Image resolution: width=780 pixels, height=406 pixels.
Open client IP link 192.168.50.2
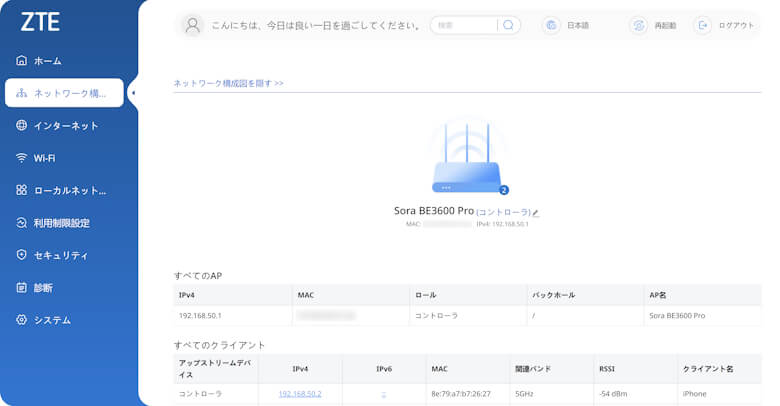(300, 394)
